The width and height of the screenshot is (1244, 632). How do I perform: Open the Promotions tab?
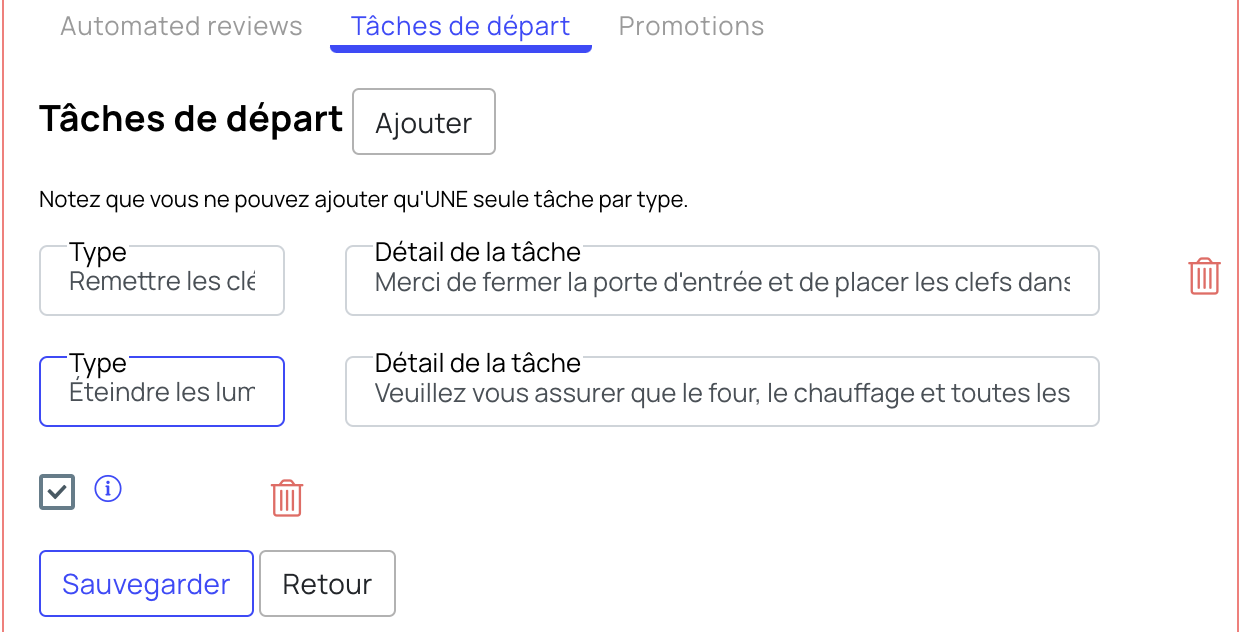click(691, 26)
